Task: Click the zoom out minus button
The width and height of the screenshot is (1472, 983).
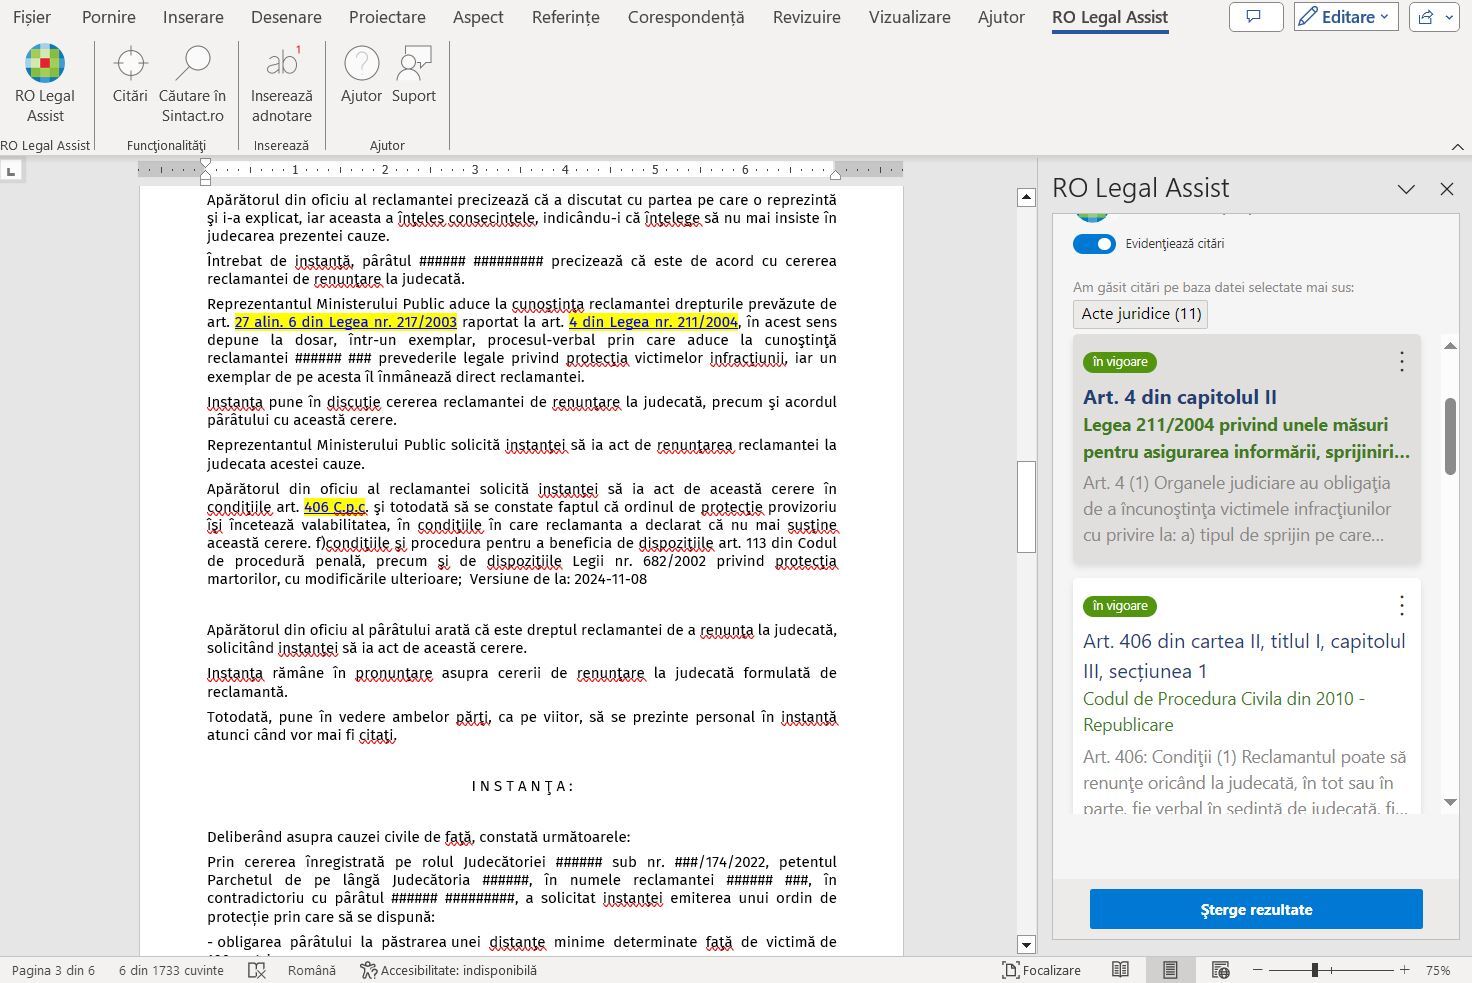Action: pyautogui.click(x=1258, y=970)
